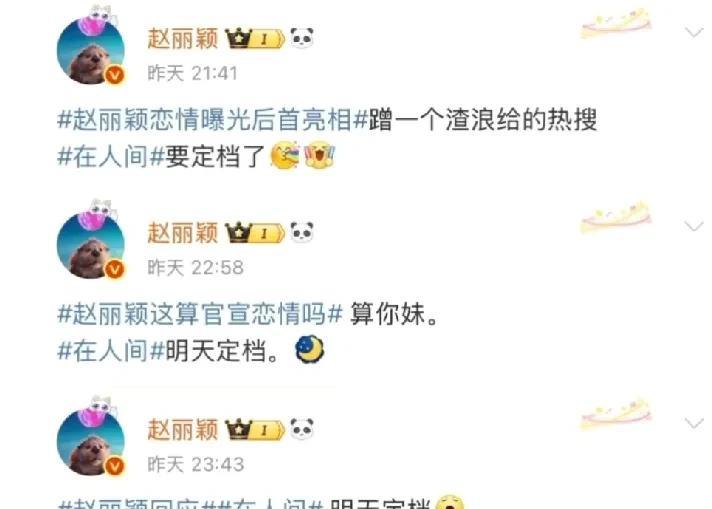Click the crown membership badge on first post
This screenshot has height=509, width=712.
255,39
